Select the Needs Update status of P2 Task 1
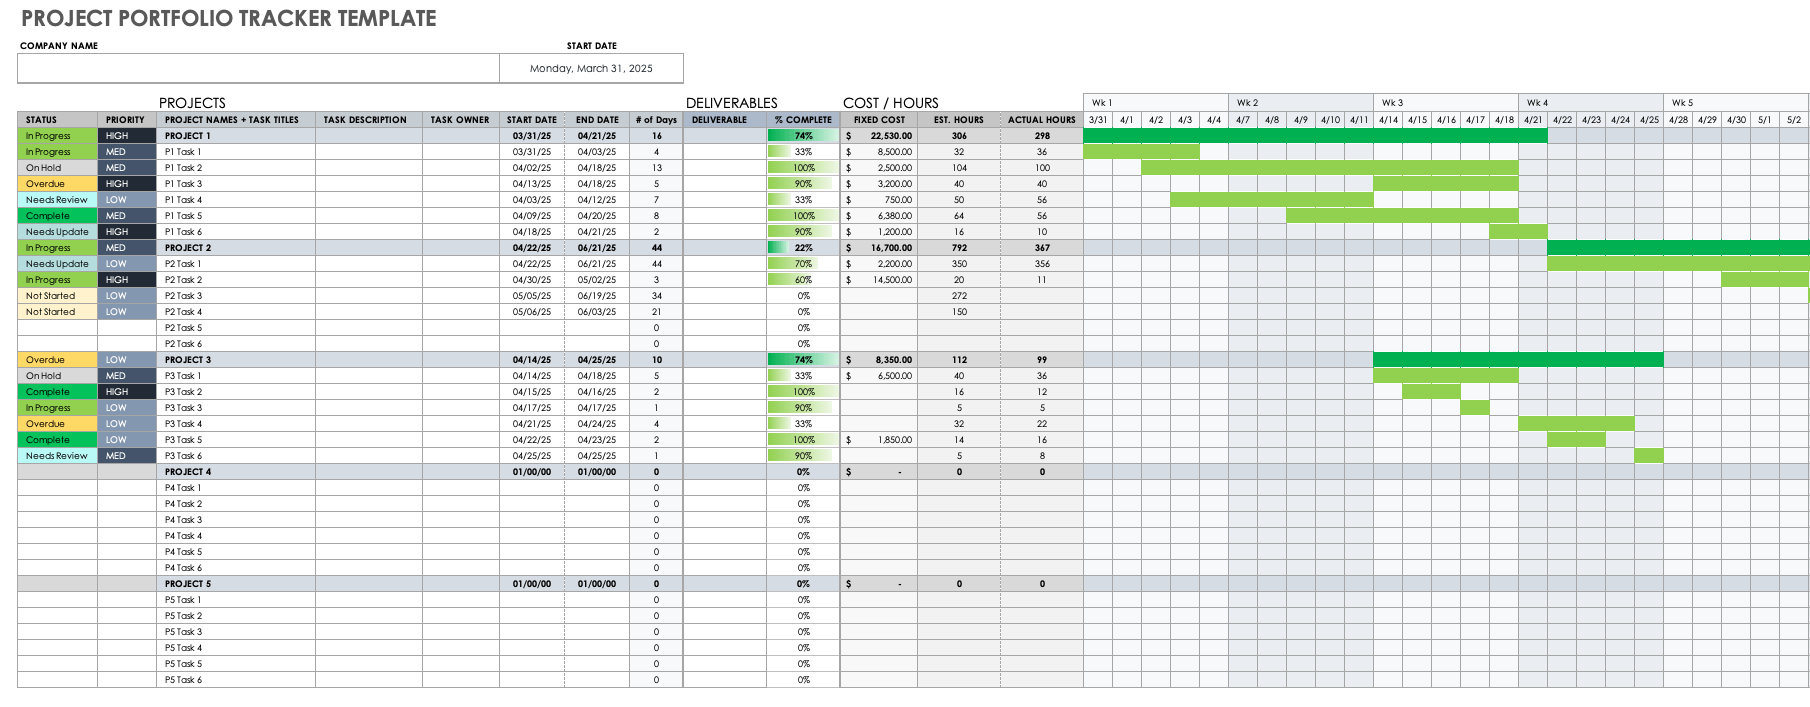 (x=57, y=264)
